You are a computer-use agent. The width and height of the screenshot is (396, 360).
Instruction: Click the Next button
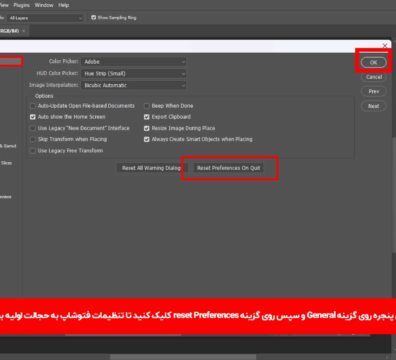click(x=374, y=106)
